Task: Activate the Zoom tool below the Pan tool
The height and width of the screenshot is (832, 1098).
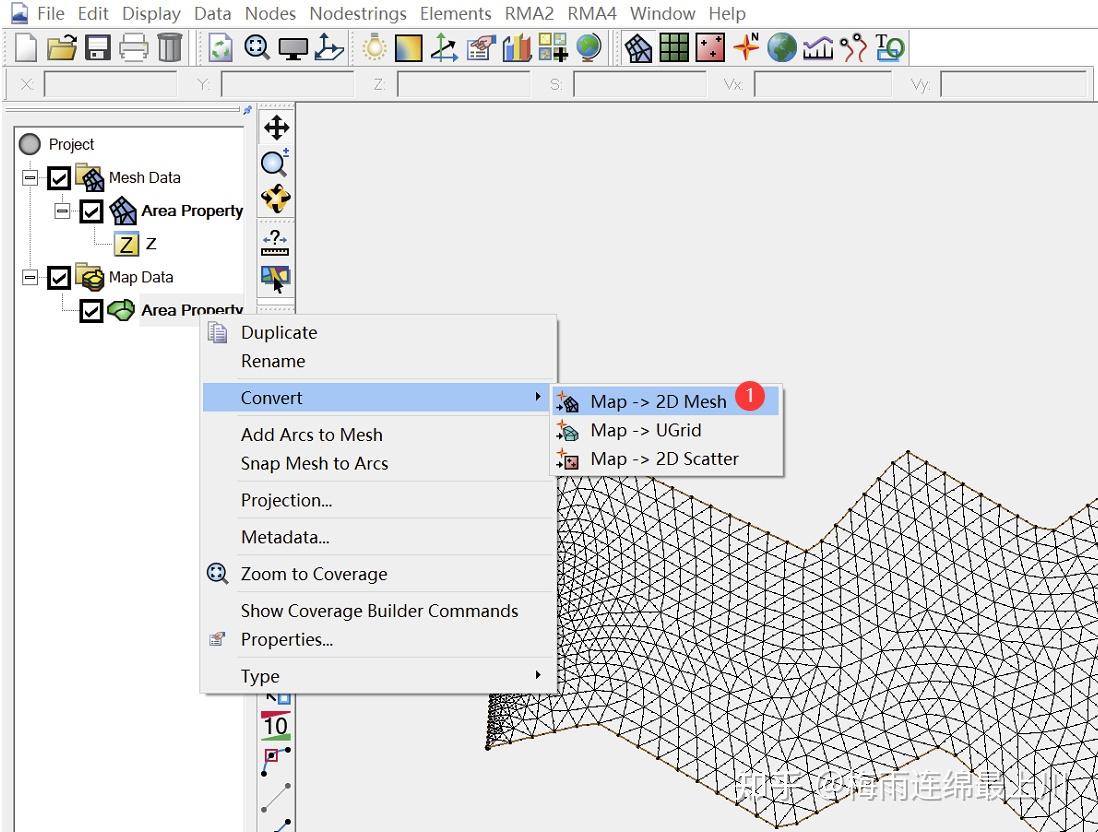Action: point(276,164)
